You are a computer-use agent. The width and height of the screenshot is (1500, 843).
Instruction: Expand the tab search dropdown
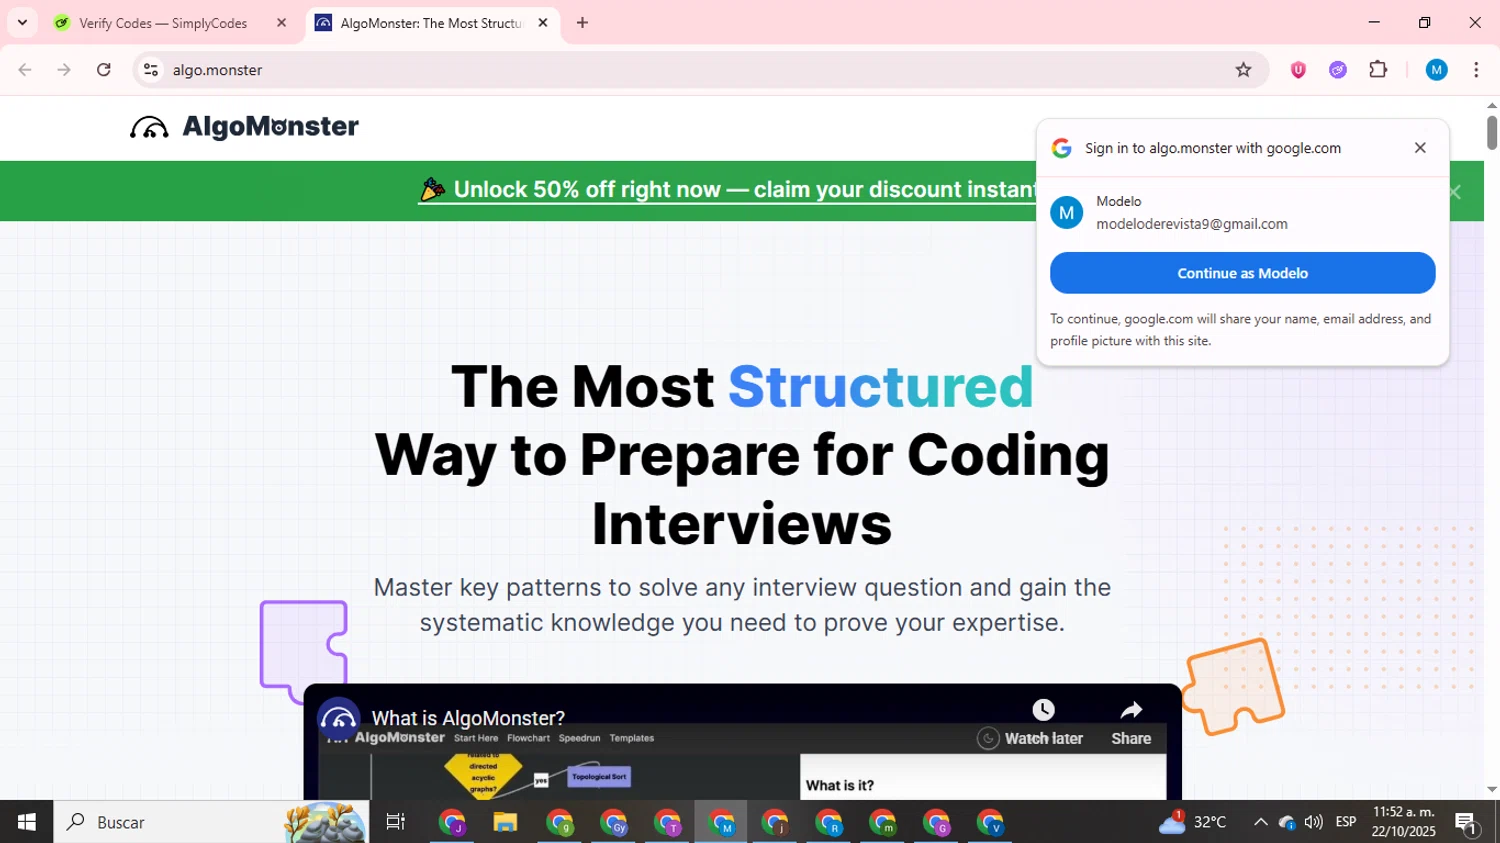[x=22, y=23]
